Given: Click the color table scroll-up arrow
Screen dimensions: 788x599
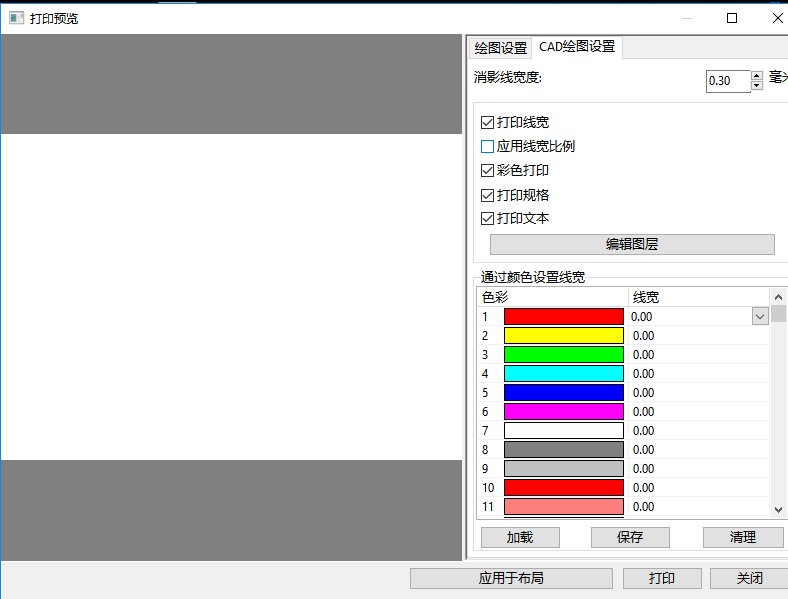Looking at the screenshot, I should point(778,297).
